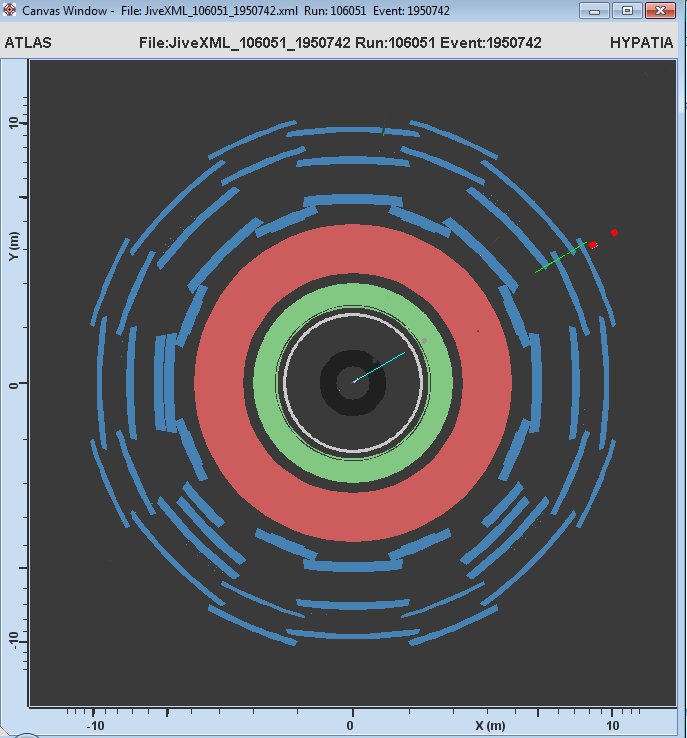Click the gray dot near the cyan track end
Screen dimensions: 687x738
(x=424, y=341)
